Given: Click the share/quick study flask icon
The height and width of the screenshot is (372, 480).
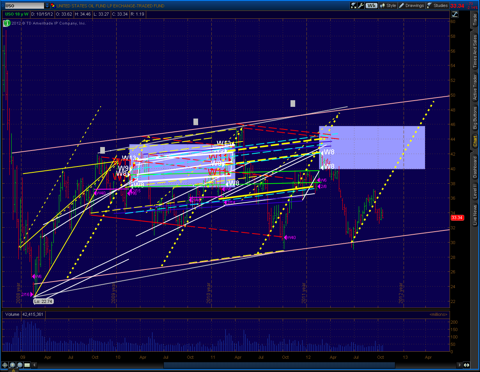Looking at the screenshot, I should click(353, 5).
